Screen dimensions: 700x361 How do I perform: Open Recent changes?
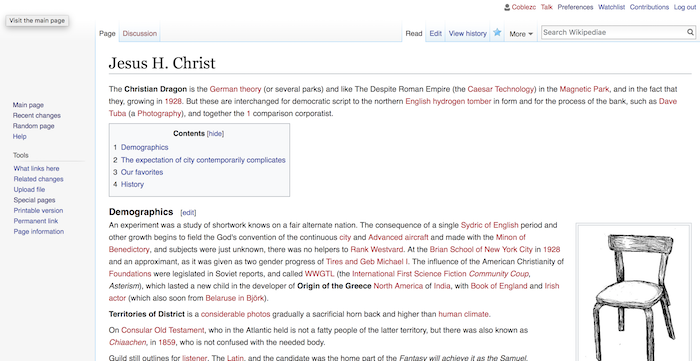coord(37,116)
